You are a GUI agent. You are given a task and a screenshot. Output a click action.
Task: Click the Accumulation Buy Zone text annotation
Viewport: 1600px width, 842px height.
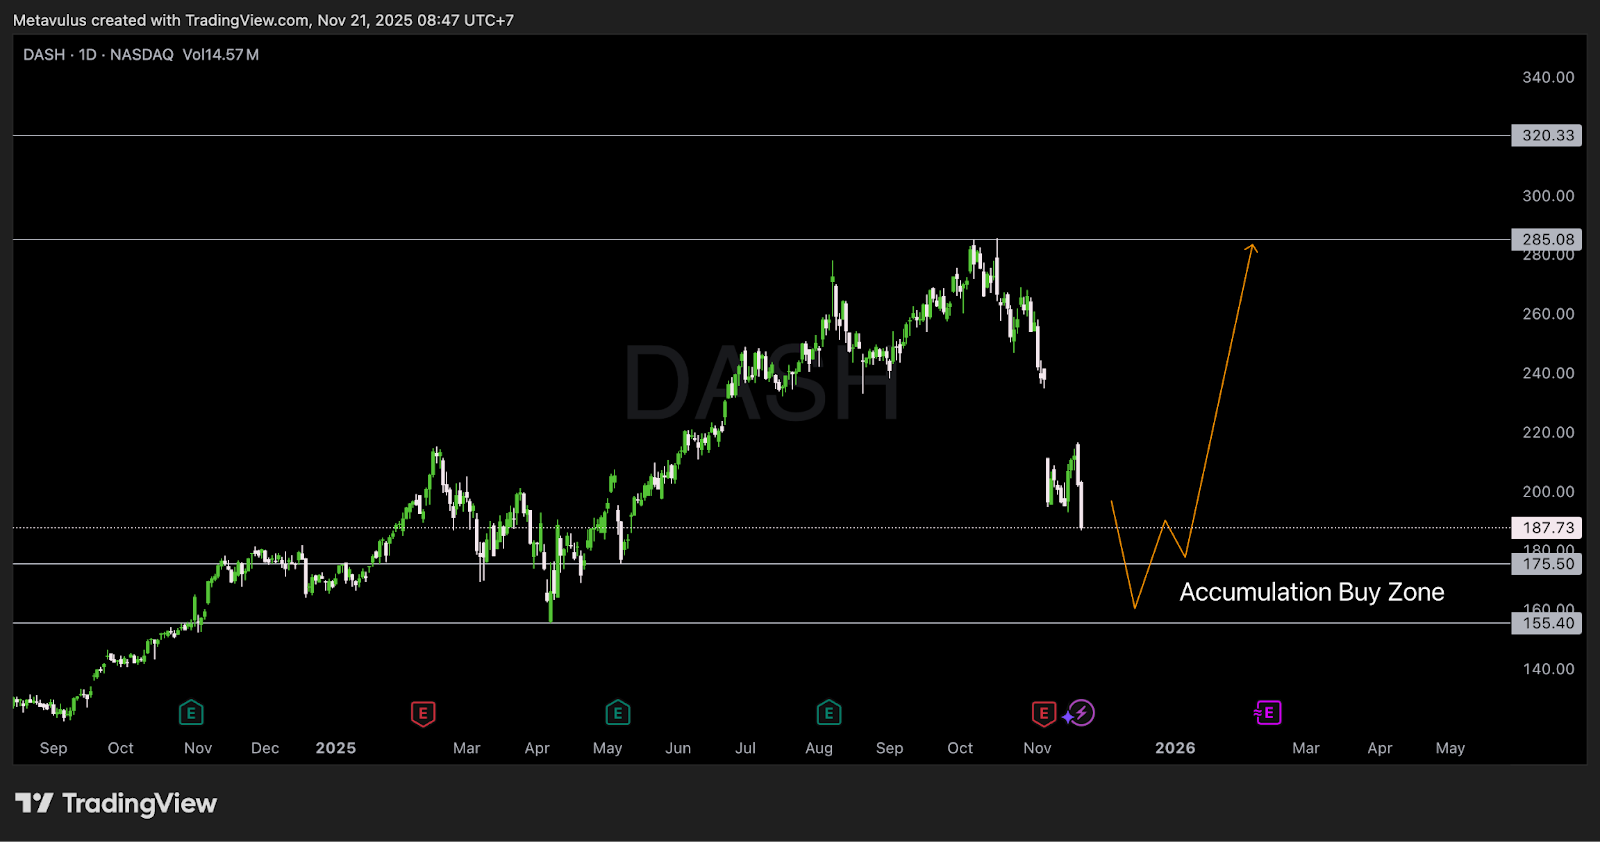pyautogui.click(x=1311, y=592)
